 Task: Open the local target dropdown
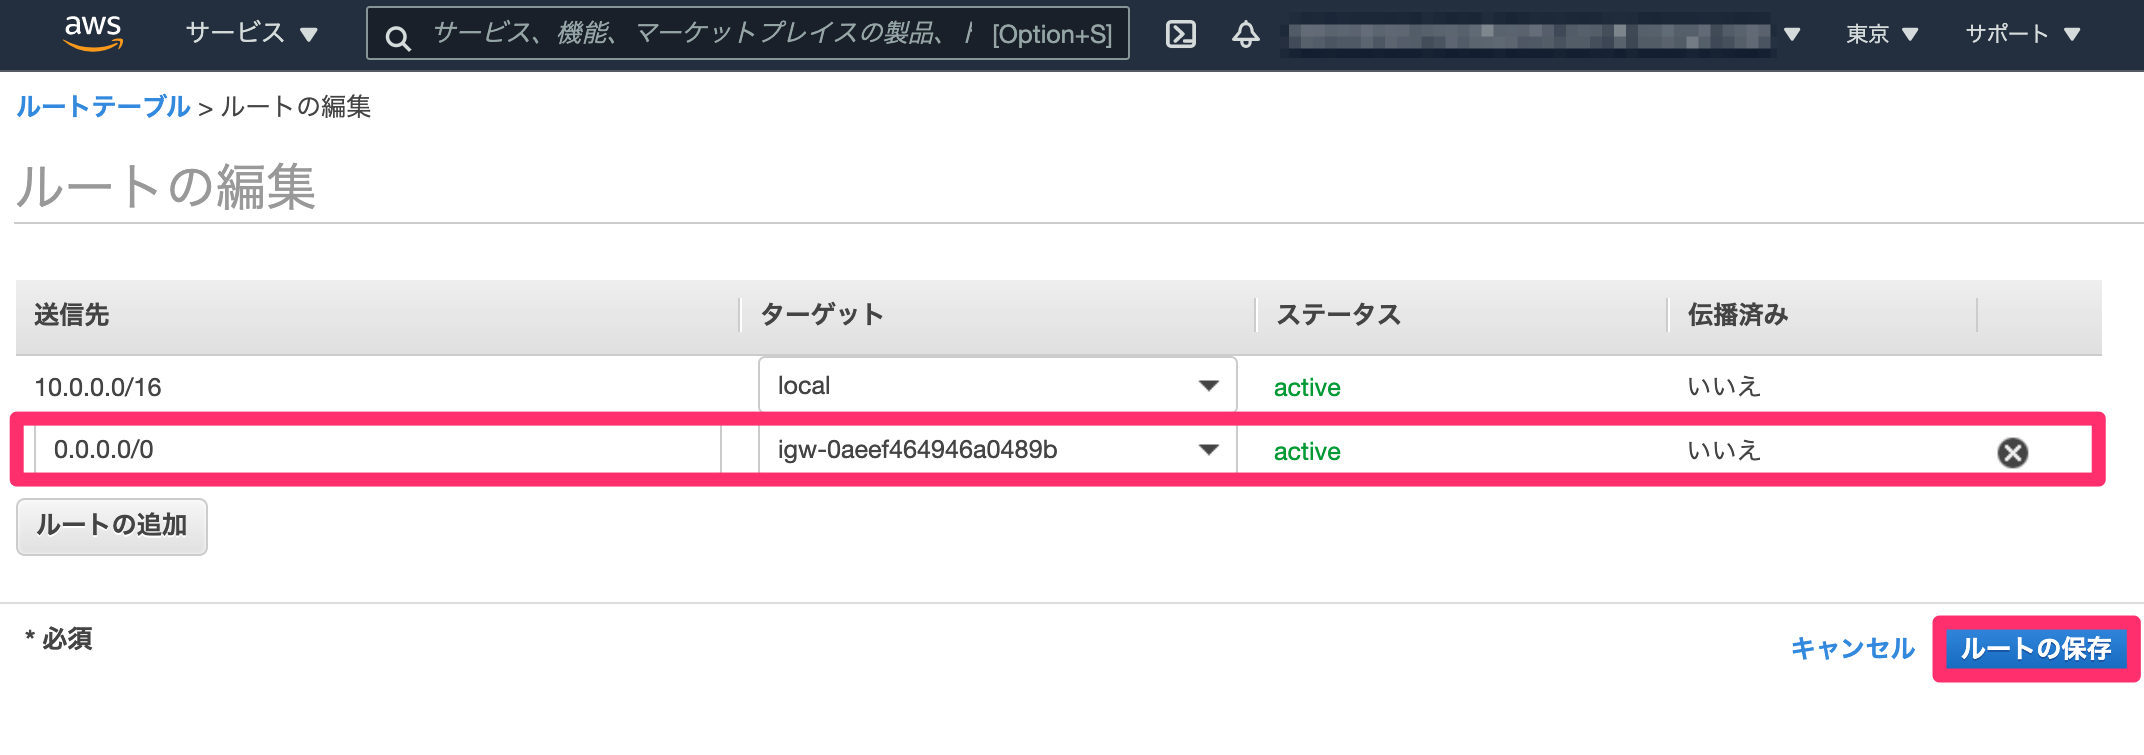click(x=998, y=385)
